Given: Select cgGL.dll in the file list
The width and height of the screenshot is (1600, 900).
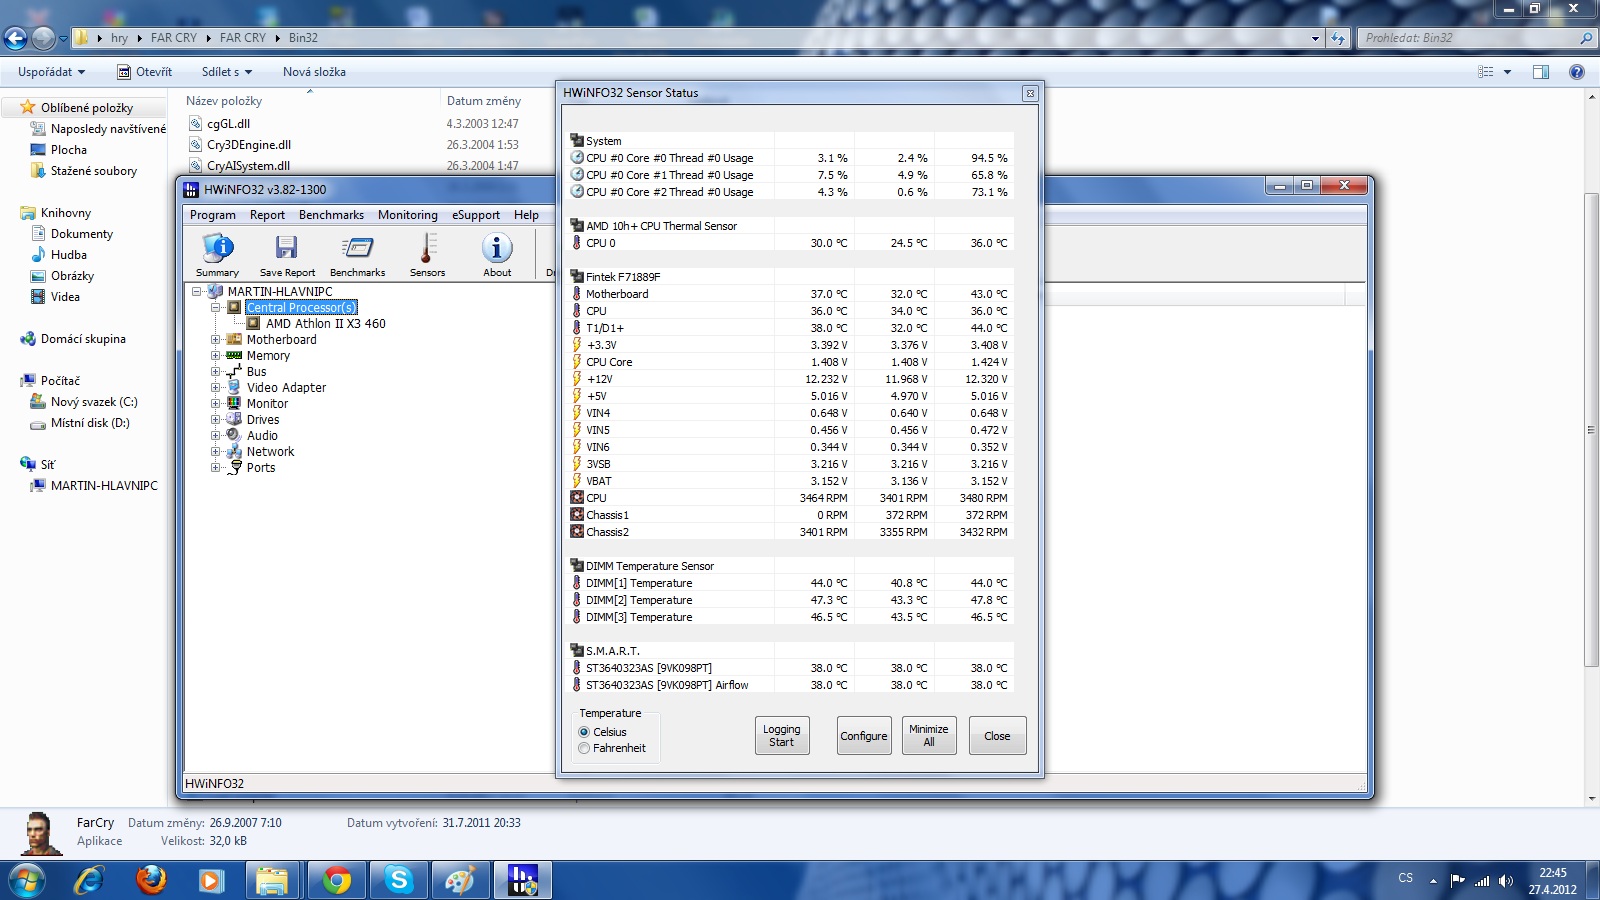Looking at the screenshot, I should [x=228, y=124].
